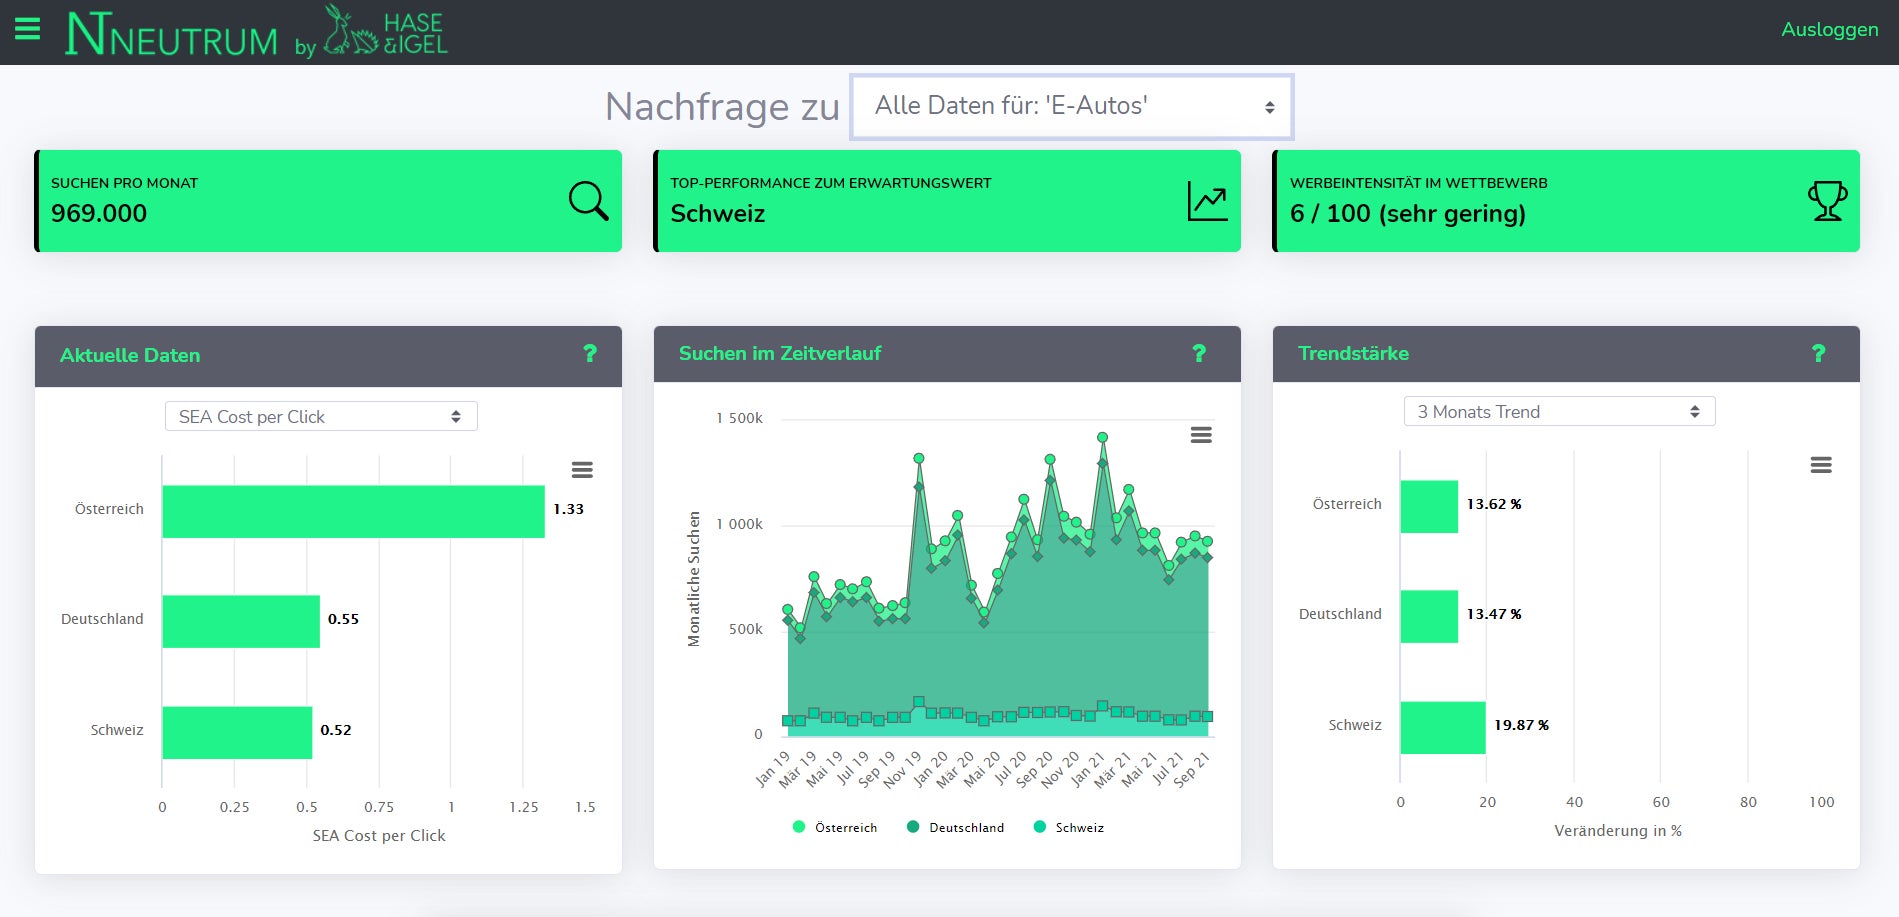The width and height of the screenshot is (1899, 917).
Task: Open the hamburger navigation menu
Action: pos(28,29)
